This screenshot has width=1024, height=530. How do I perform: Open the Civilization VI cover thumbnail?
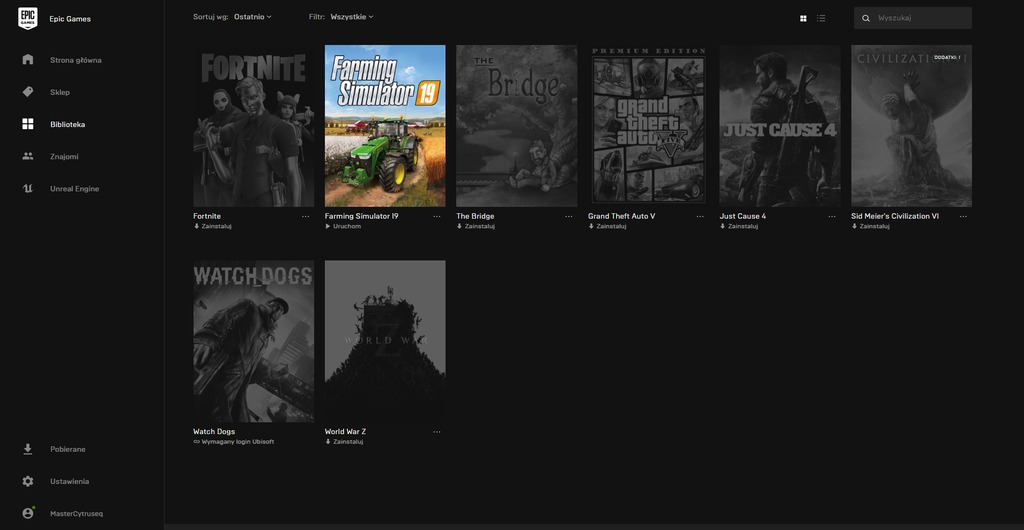(x=912, y=126)
